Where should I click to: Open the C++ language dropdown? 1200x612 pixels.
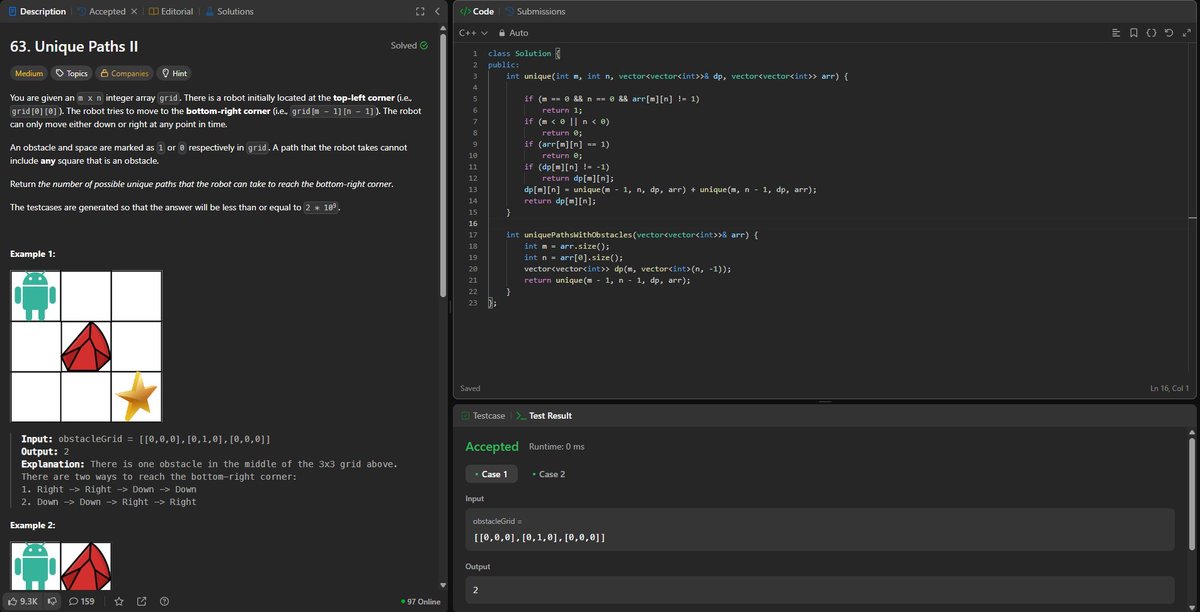473,33
